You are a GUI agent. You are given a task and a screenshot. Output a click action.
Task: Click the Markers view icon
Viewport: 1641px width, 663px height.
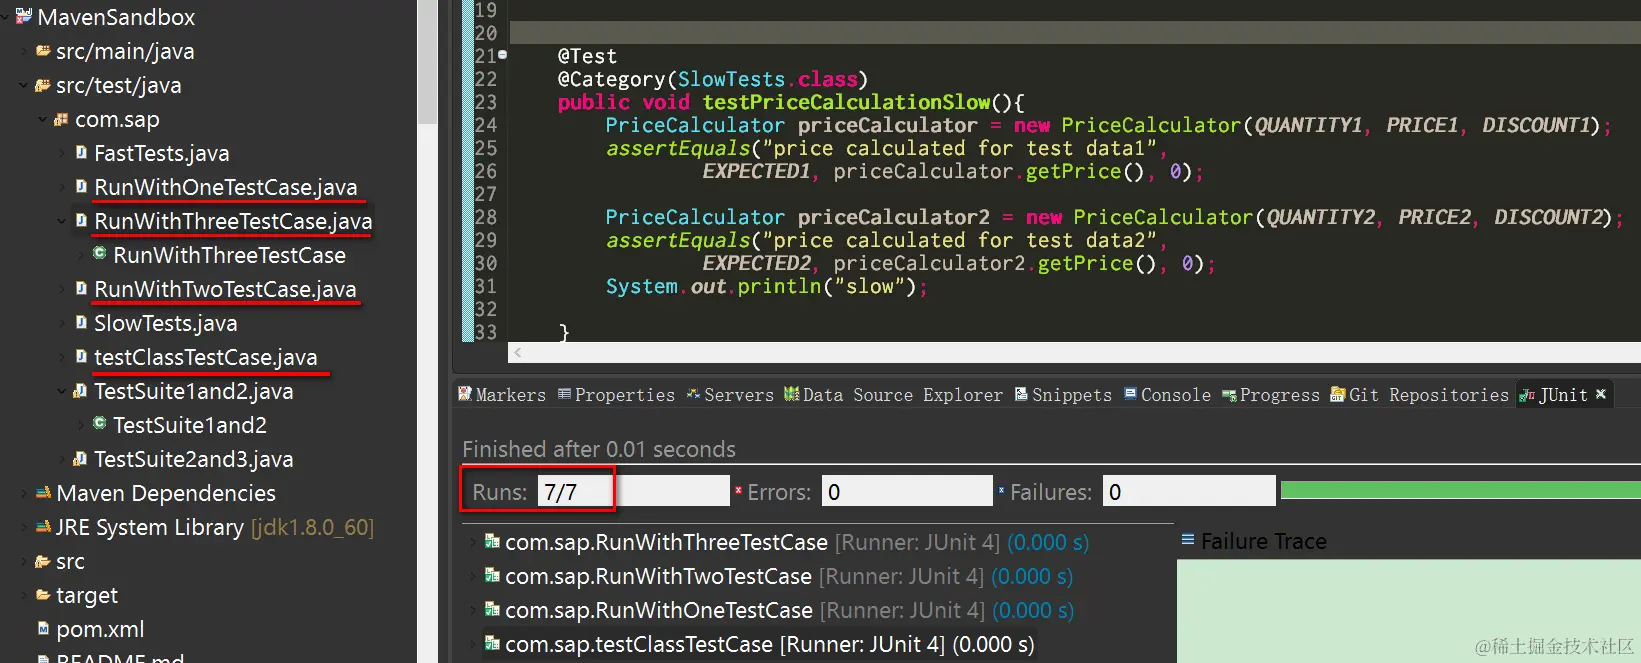pos(465,394)
